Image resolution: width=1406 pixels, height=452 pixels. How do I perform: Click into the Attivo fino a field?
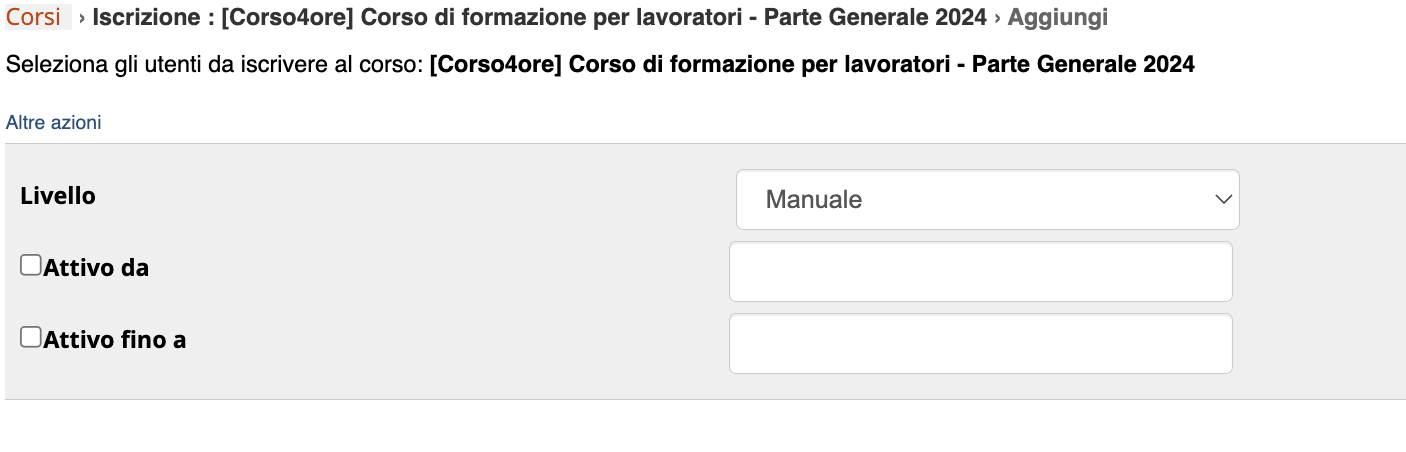(980, 343)
